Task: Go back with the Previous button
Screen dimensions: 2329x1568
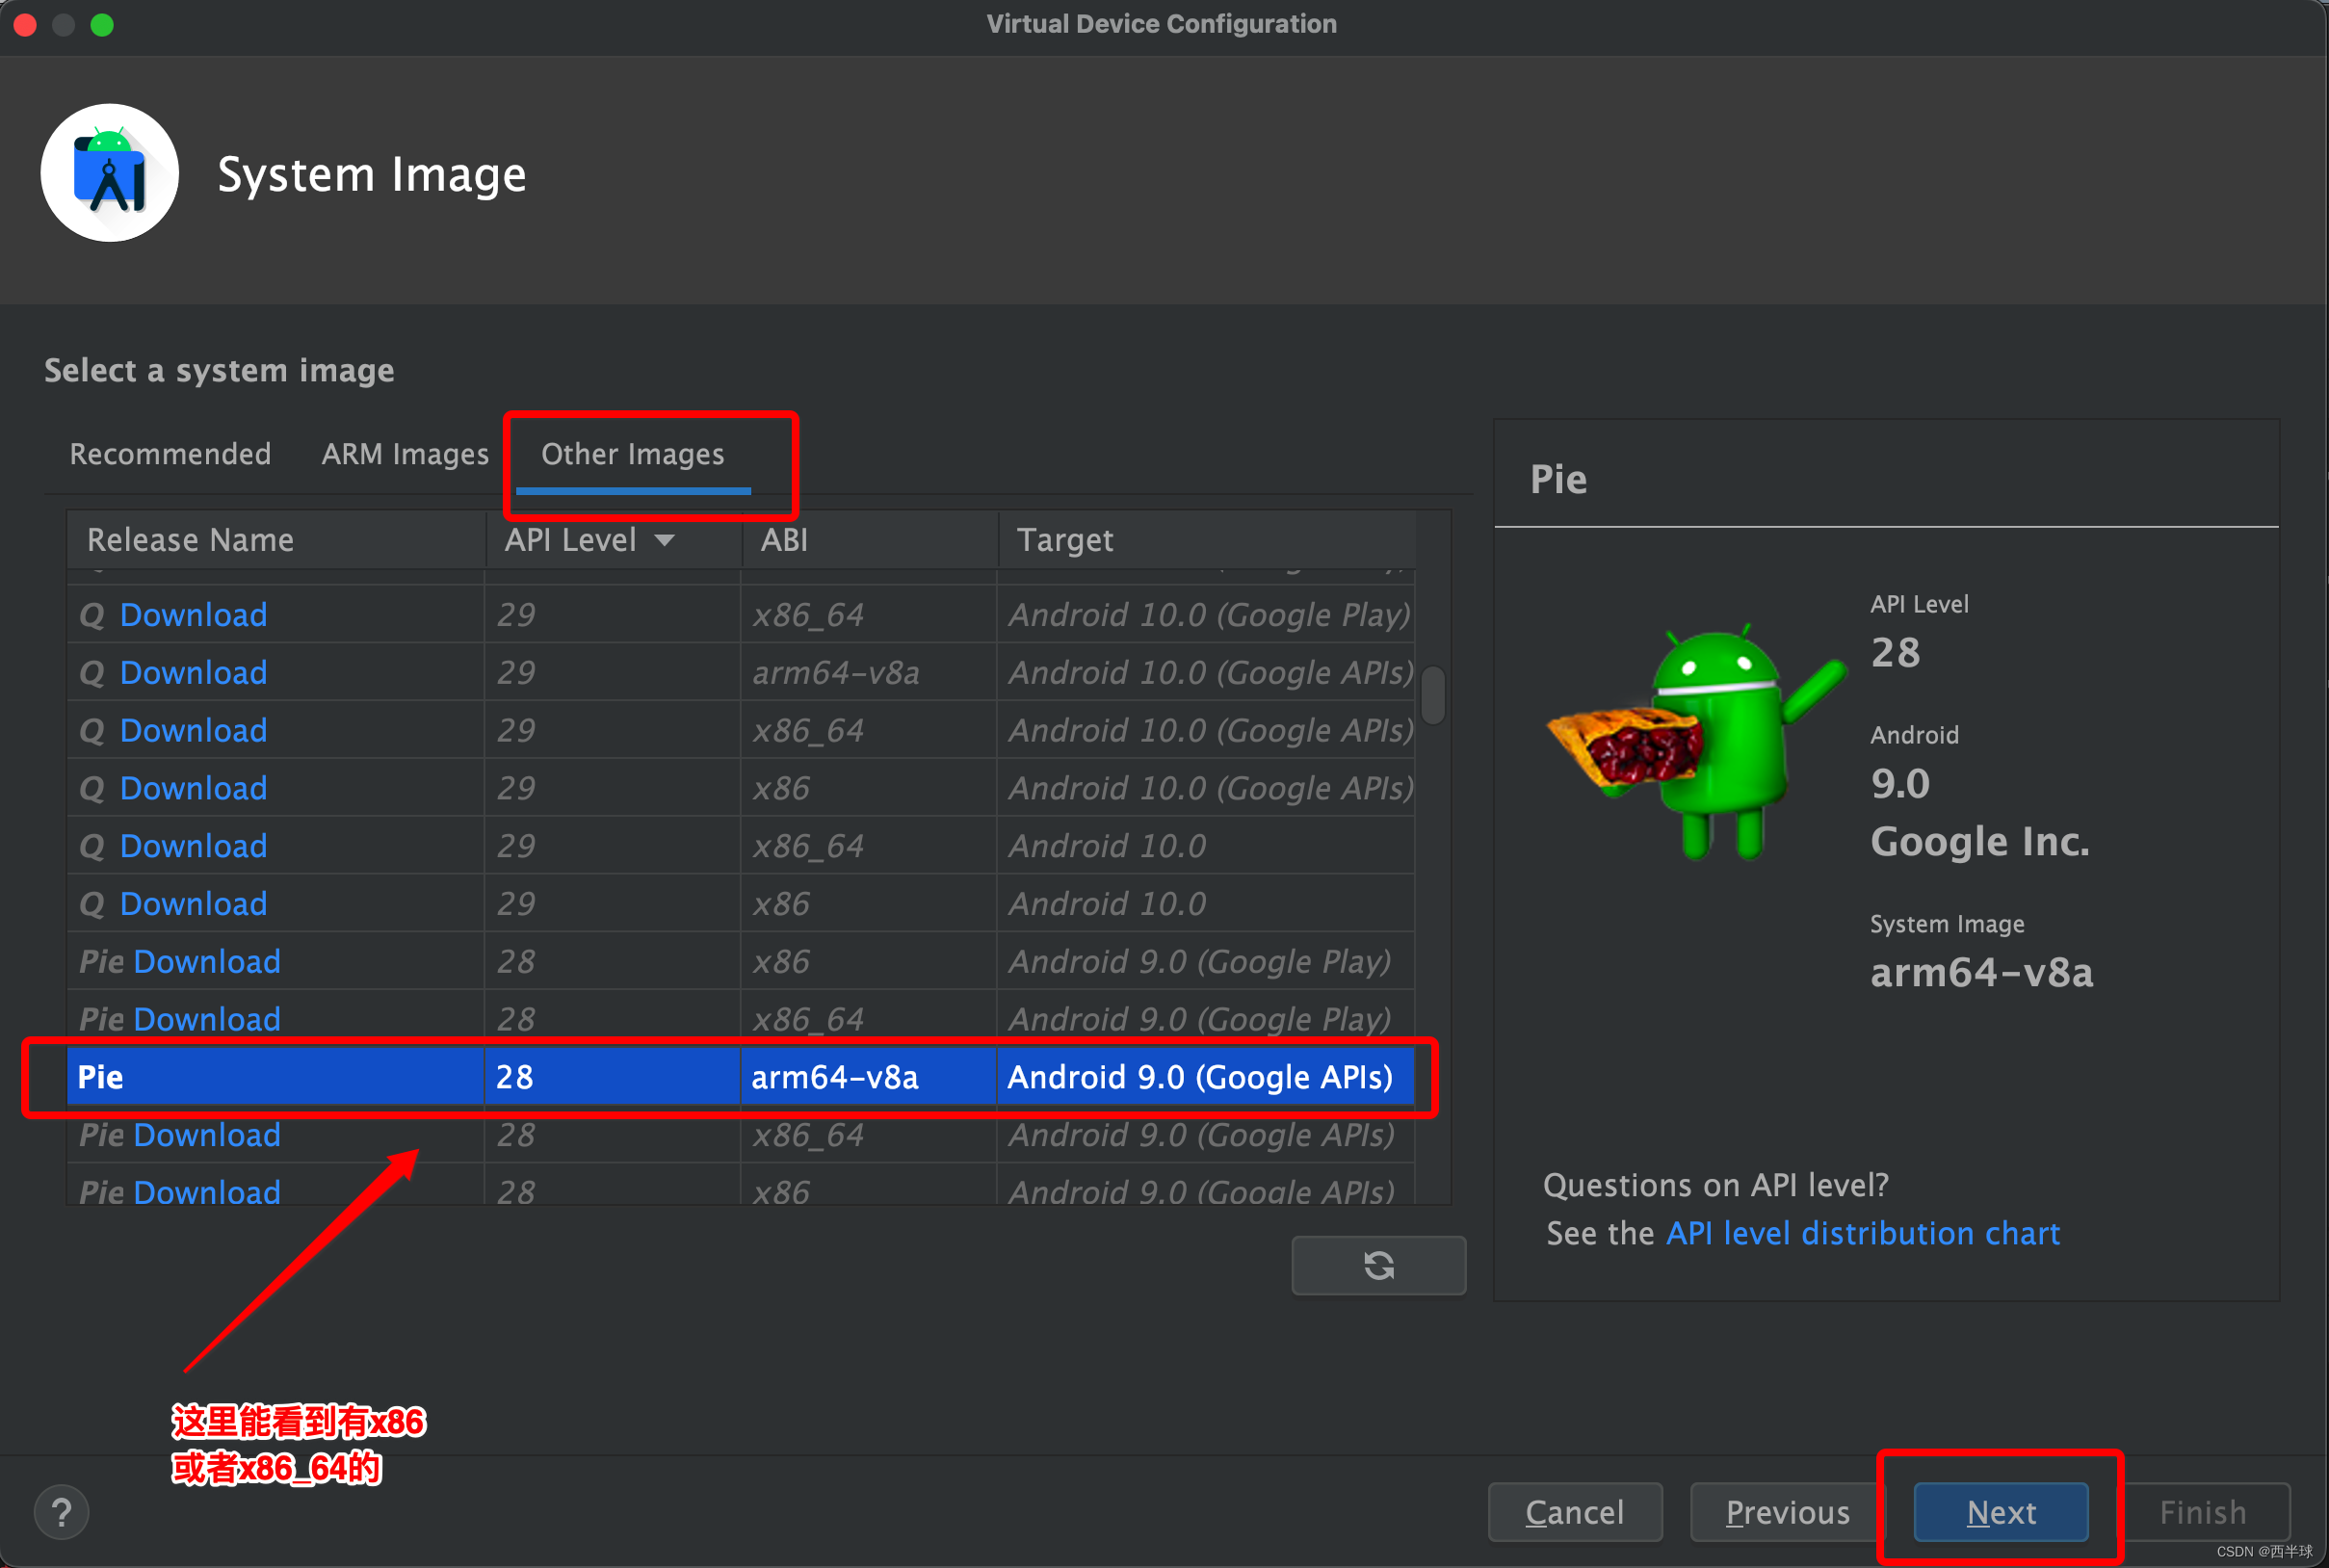Action: coord(1787,1512)
